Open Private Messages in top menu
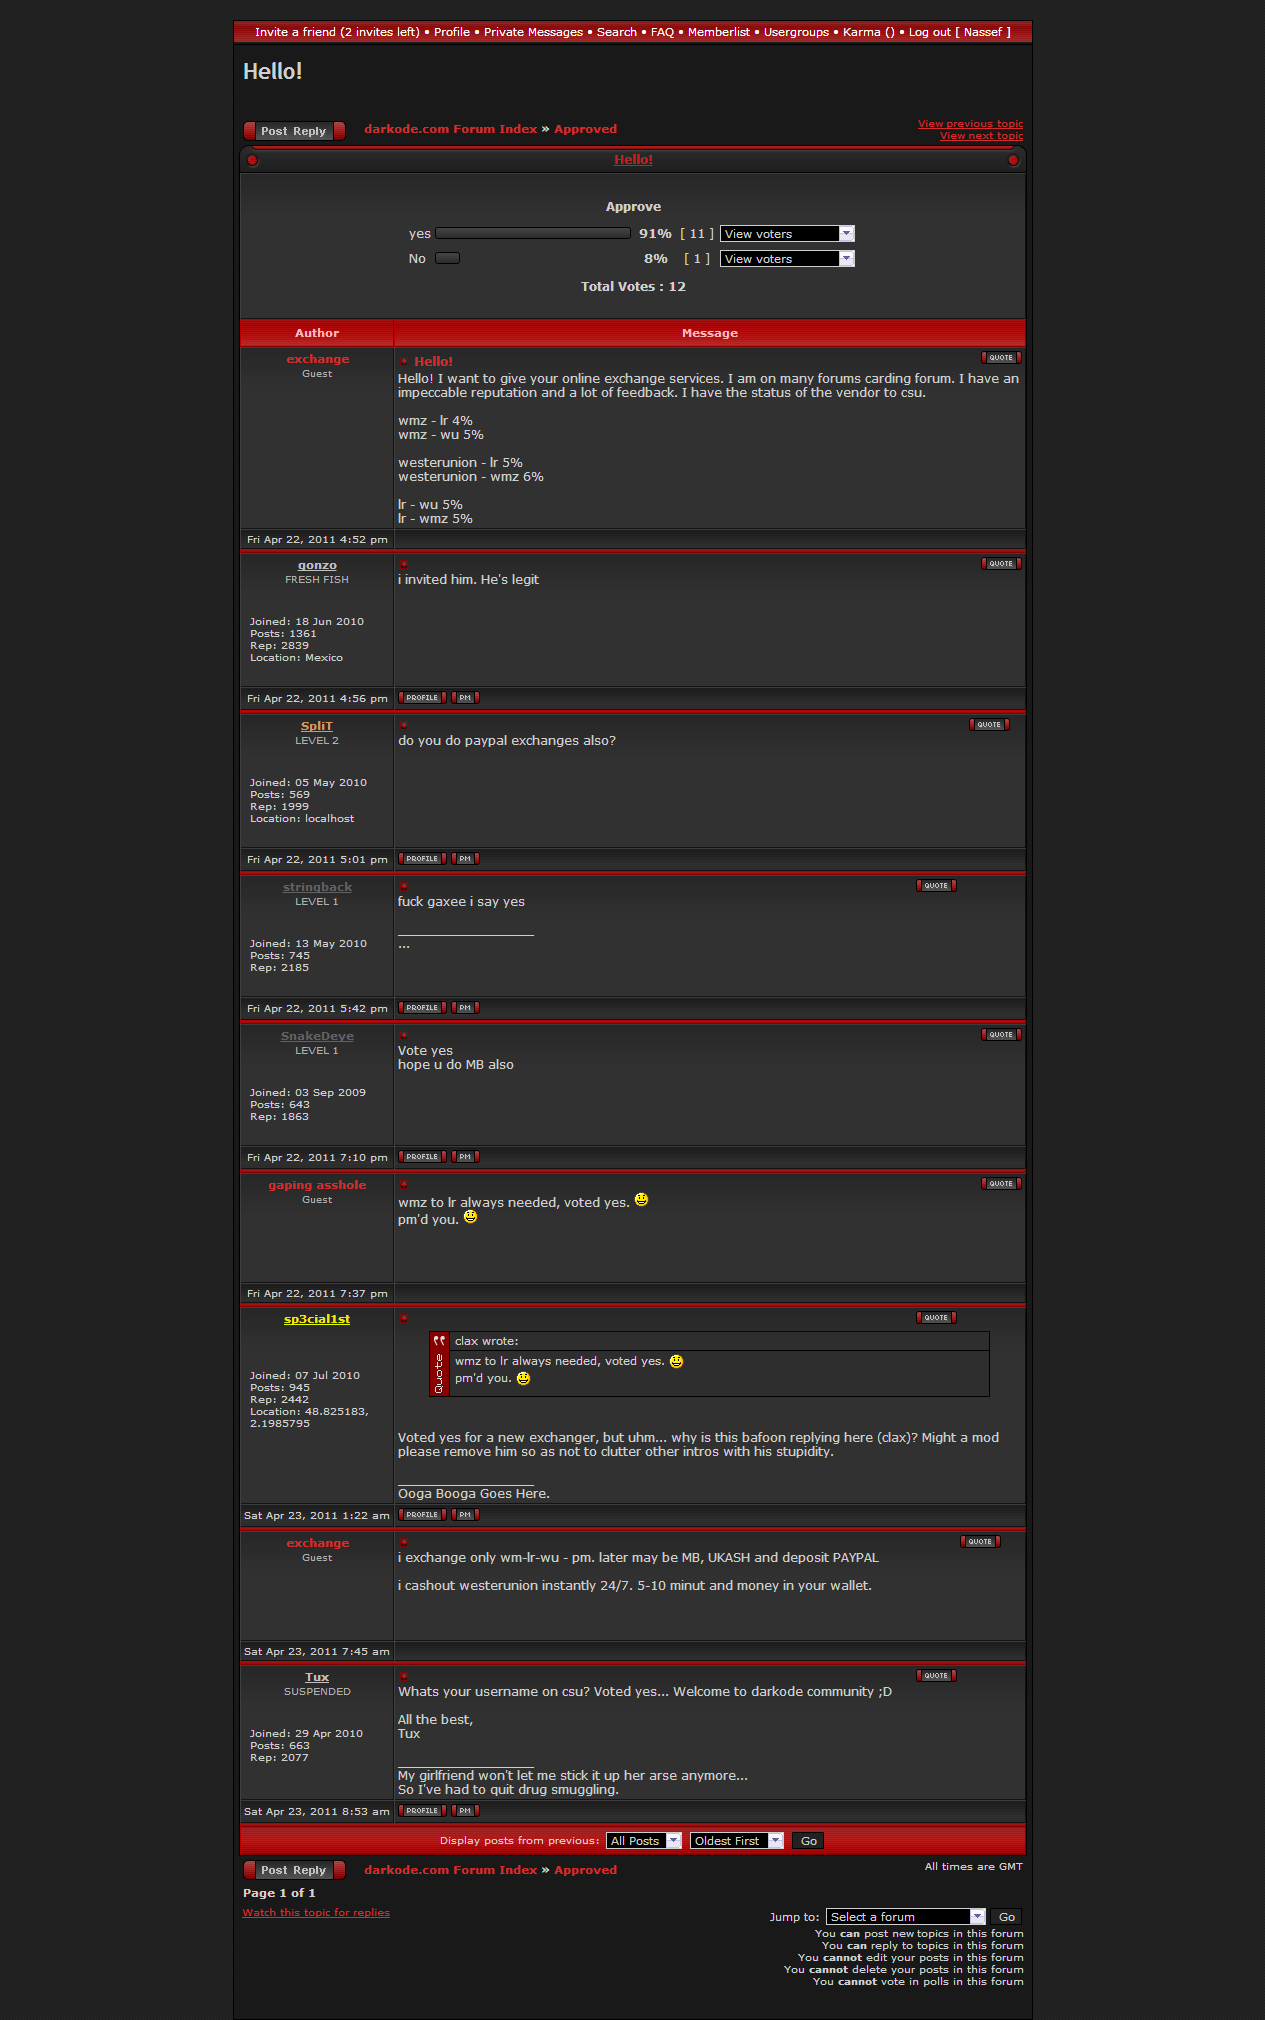 point(533,32)
